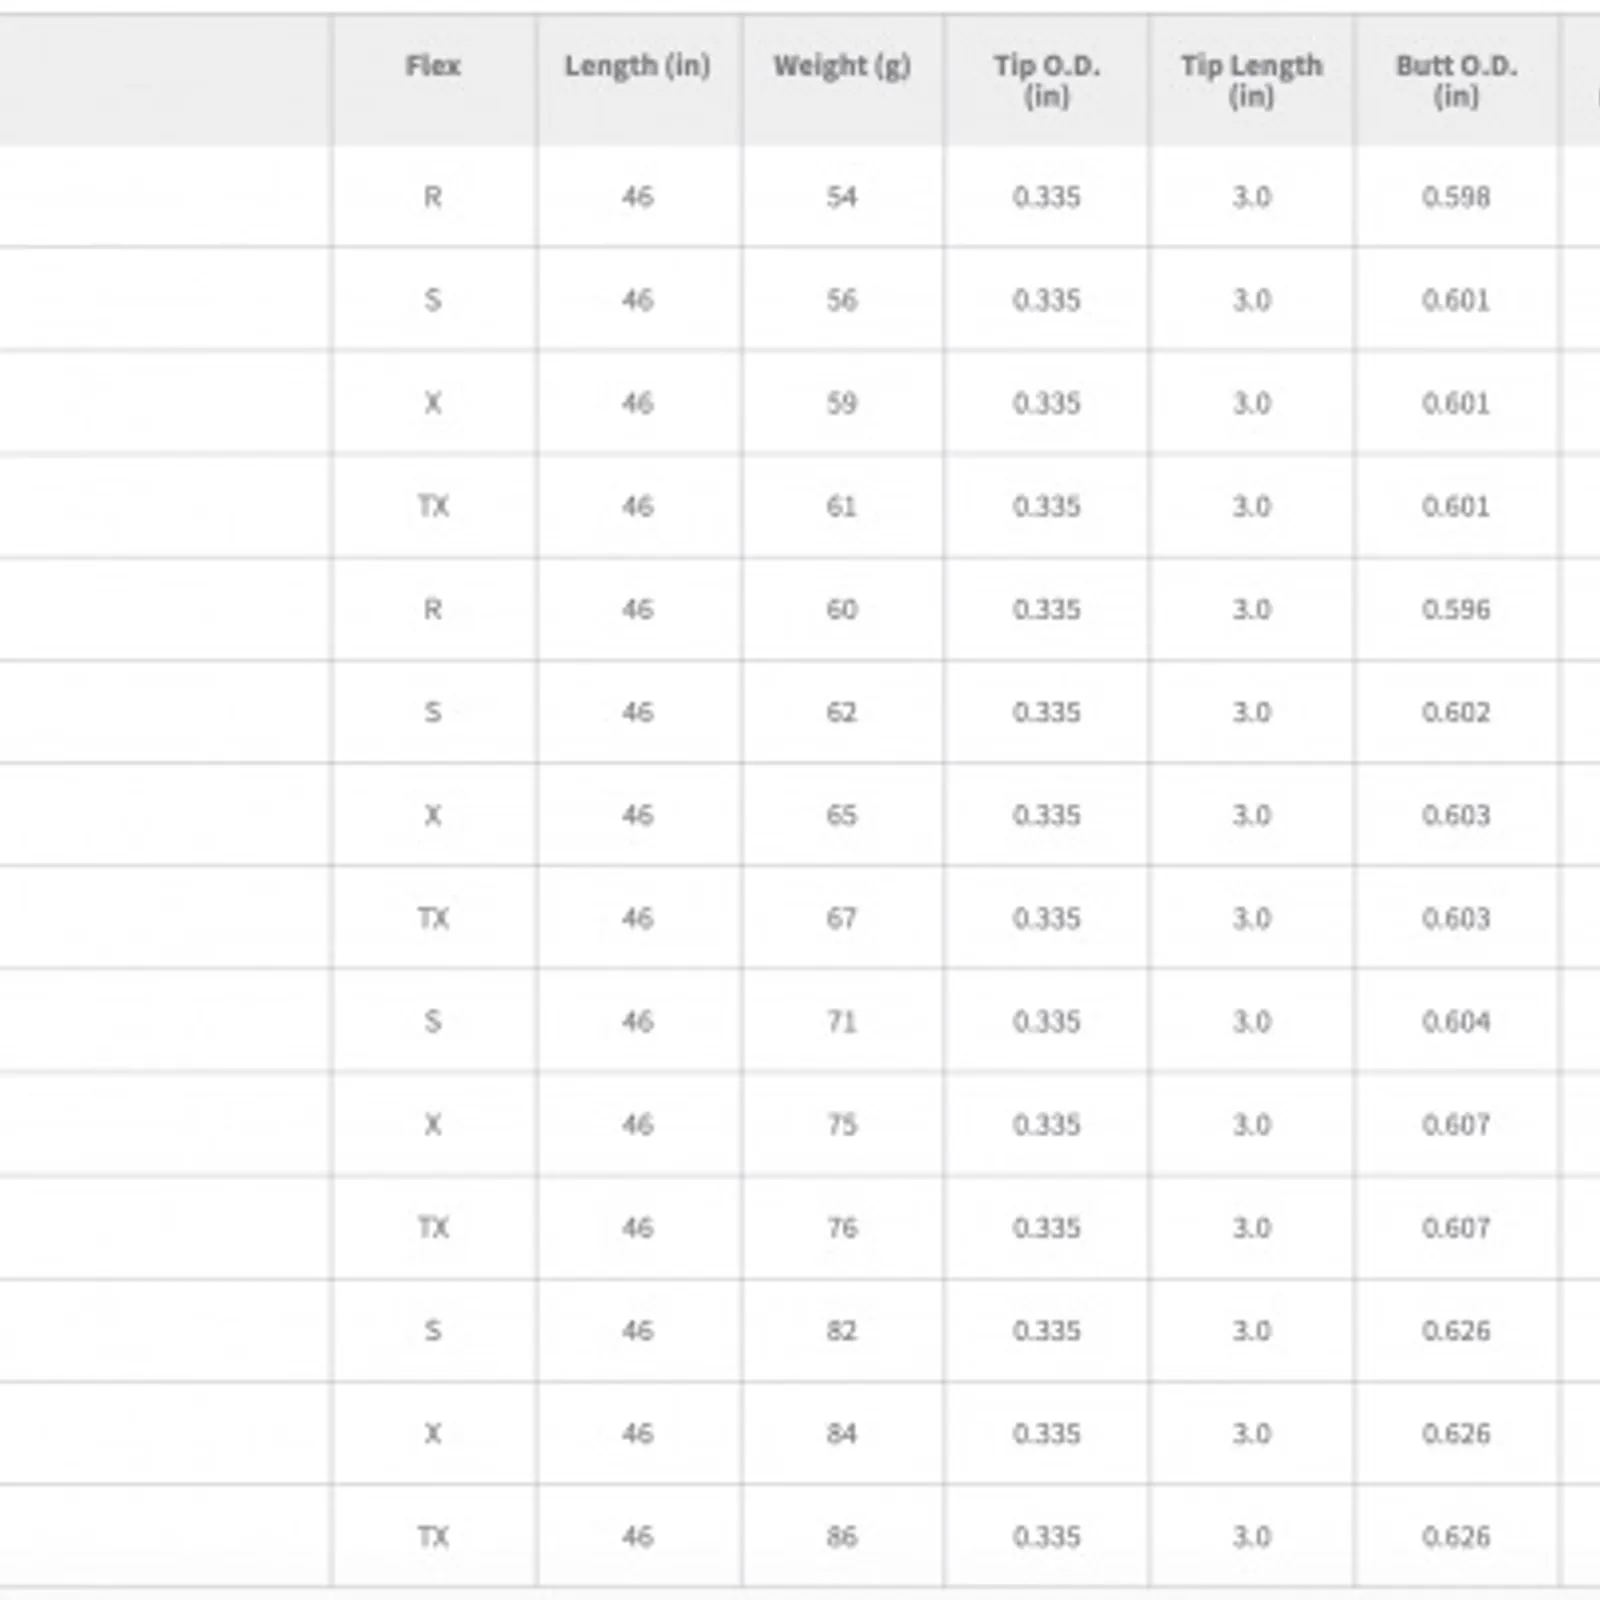Click the butt O.D. cell 0.596
This screenshot has height=1600, width=1600.
(x=1456, y=609)
